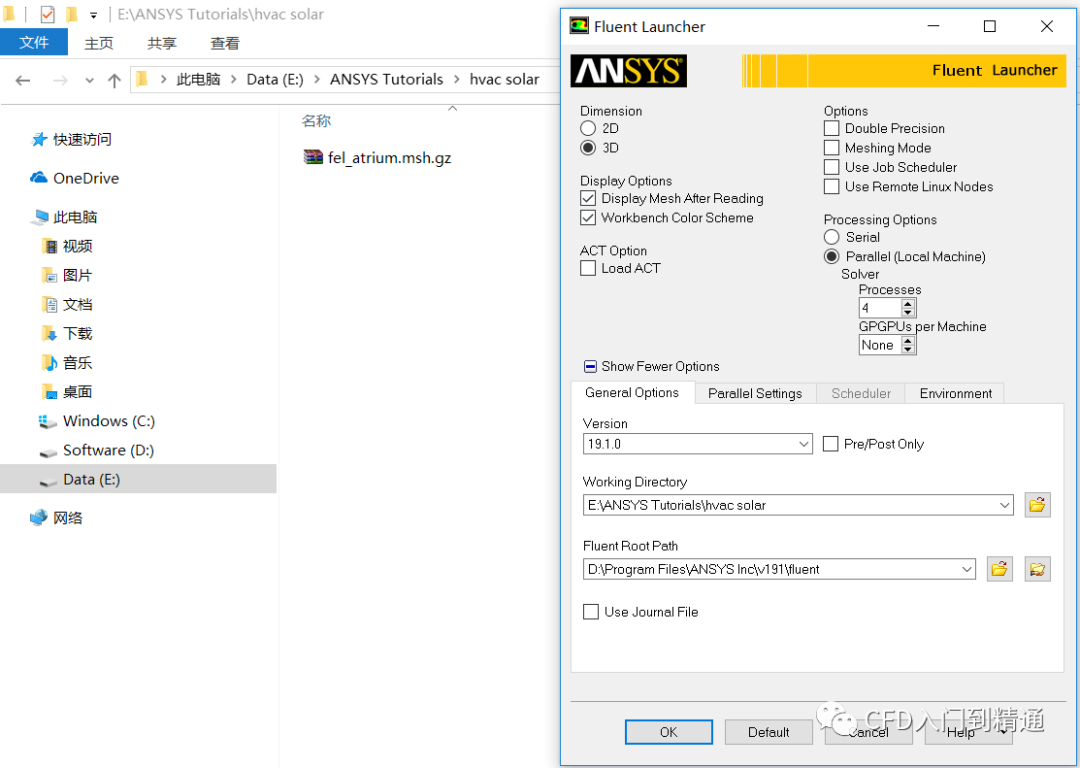Viewport: 1080px width, 768px height.
Task: Click the Default button
Action: pyautogui.click(x=769, y=732)
